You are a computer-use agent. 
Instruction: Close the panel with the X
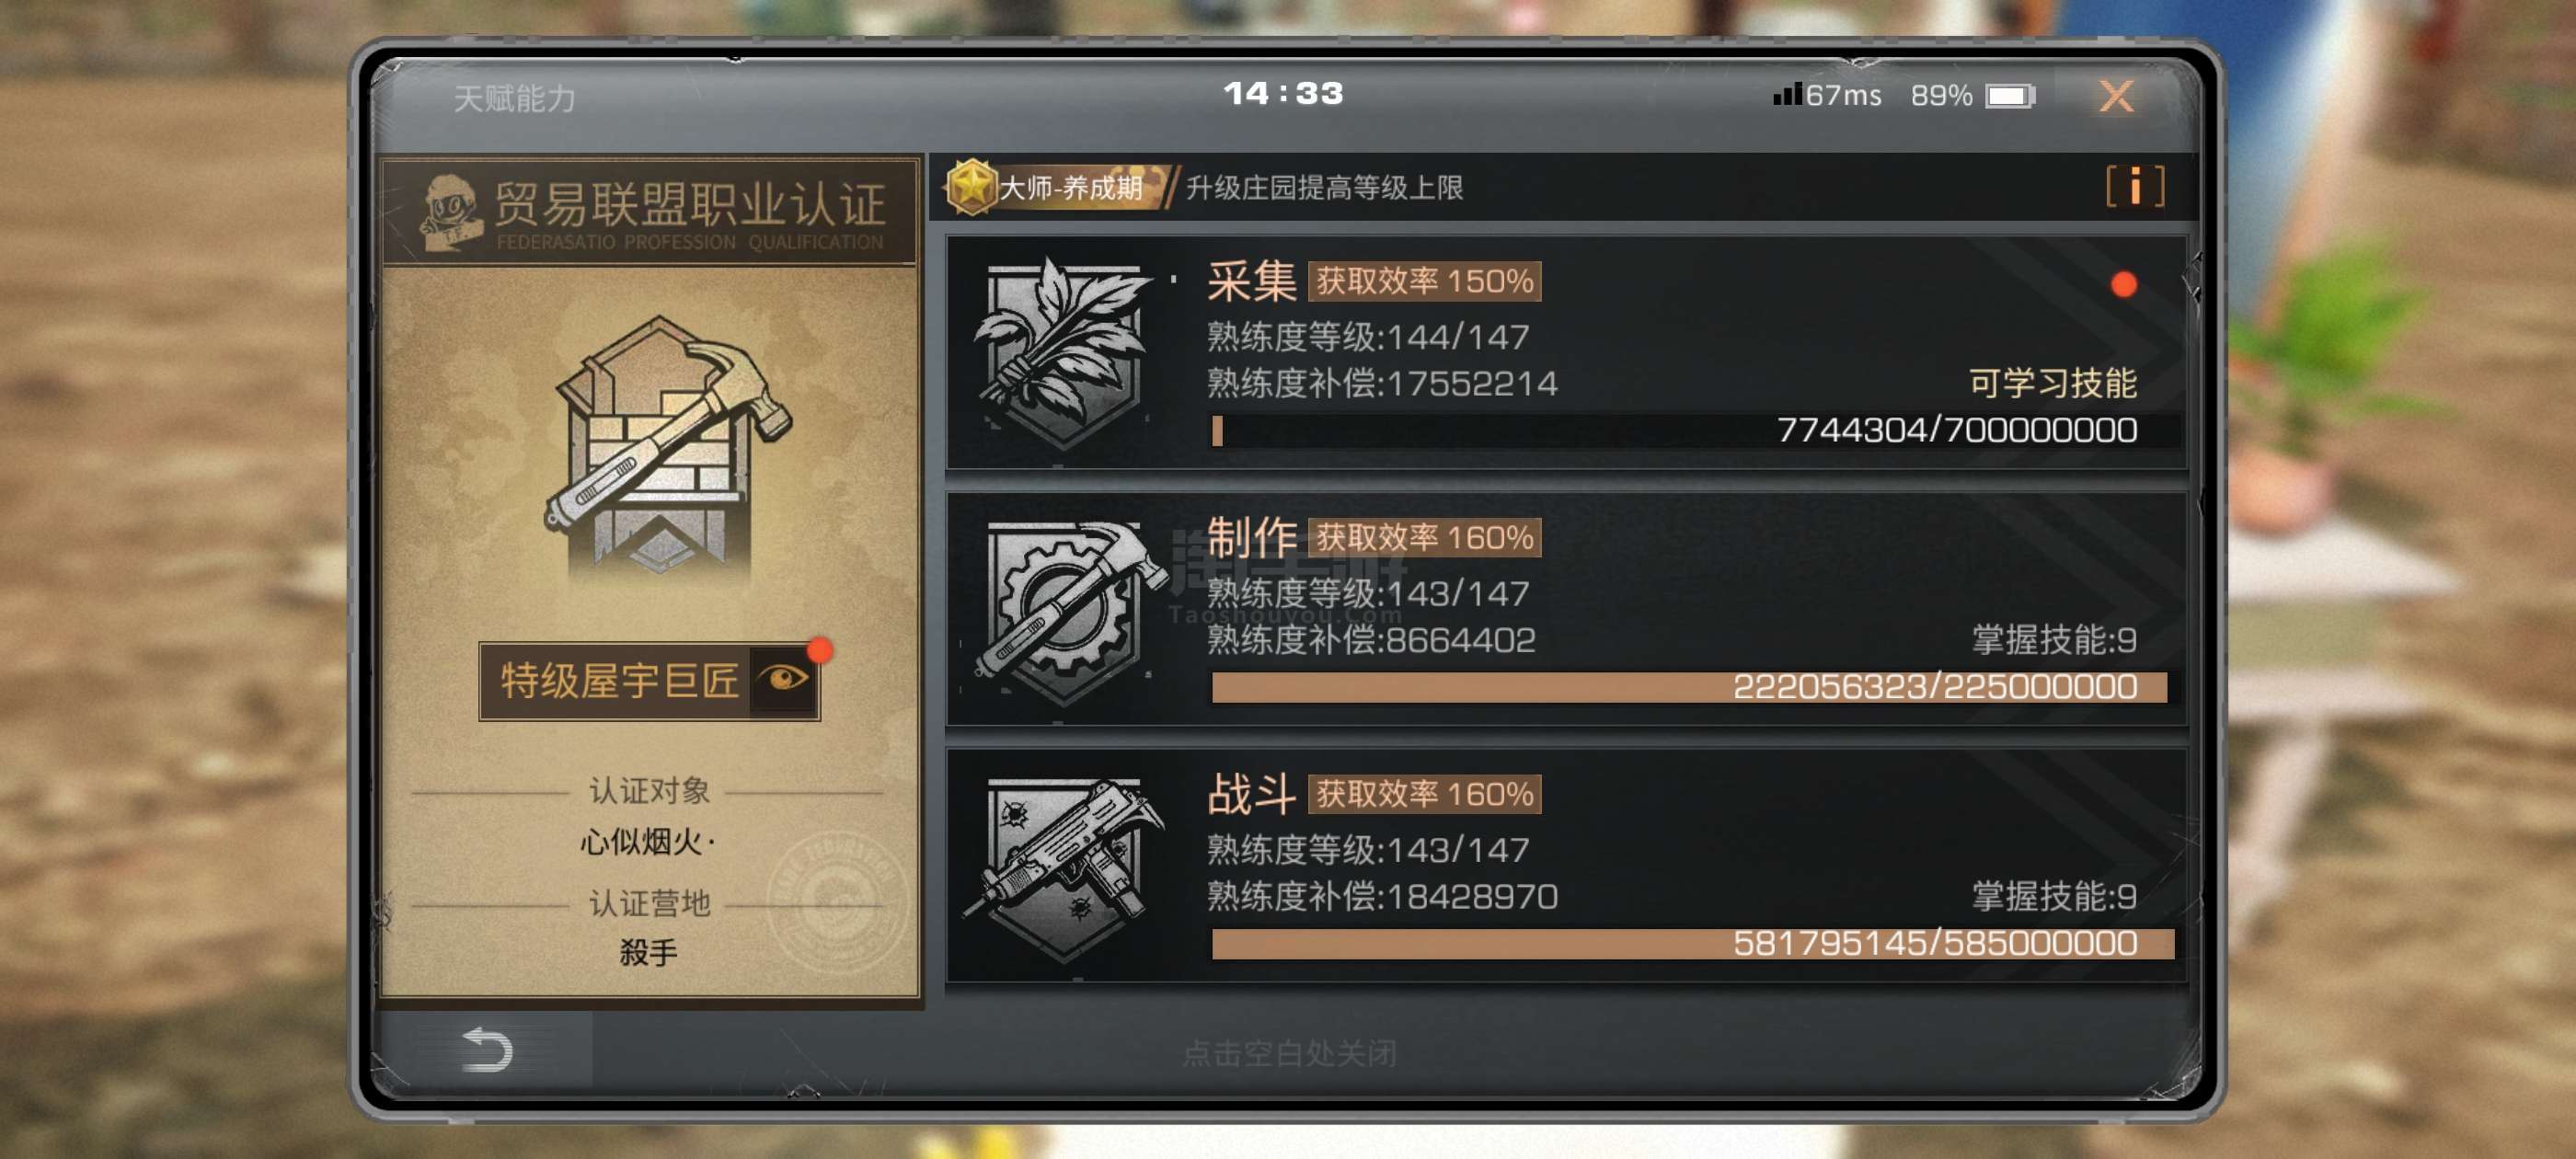click(x=2116, y=96)
